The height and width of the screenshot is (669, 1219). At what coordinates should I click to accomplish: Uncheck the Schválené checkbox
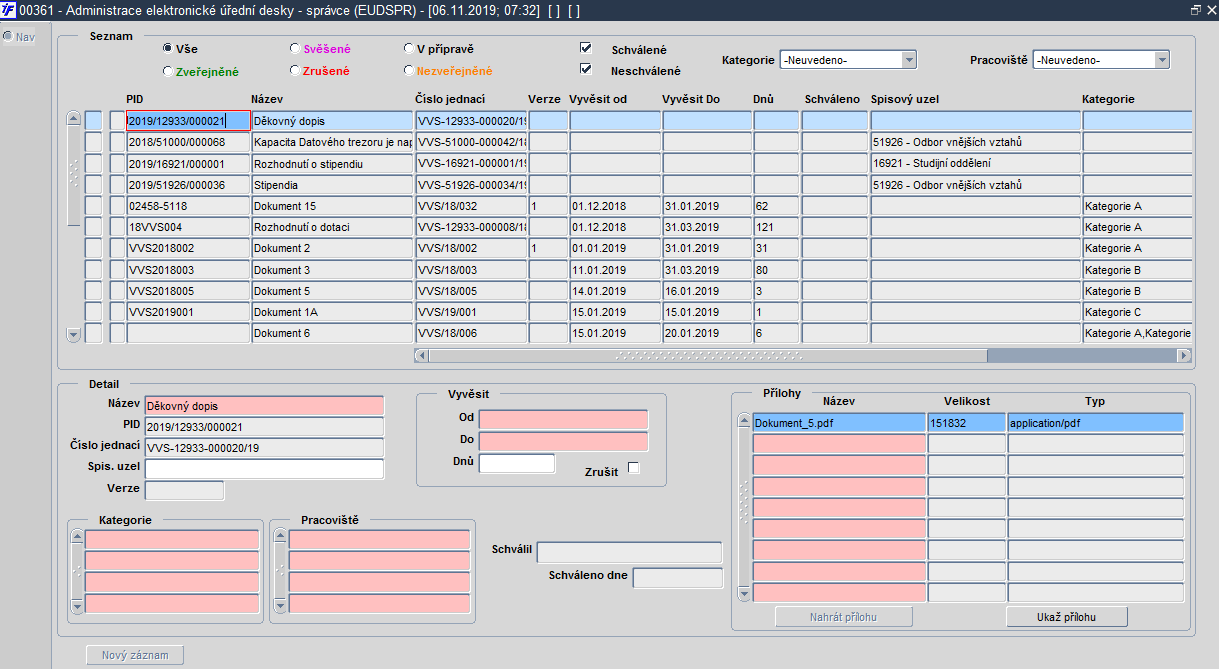click(586, 48)
